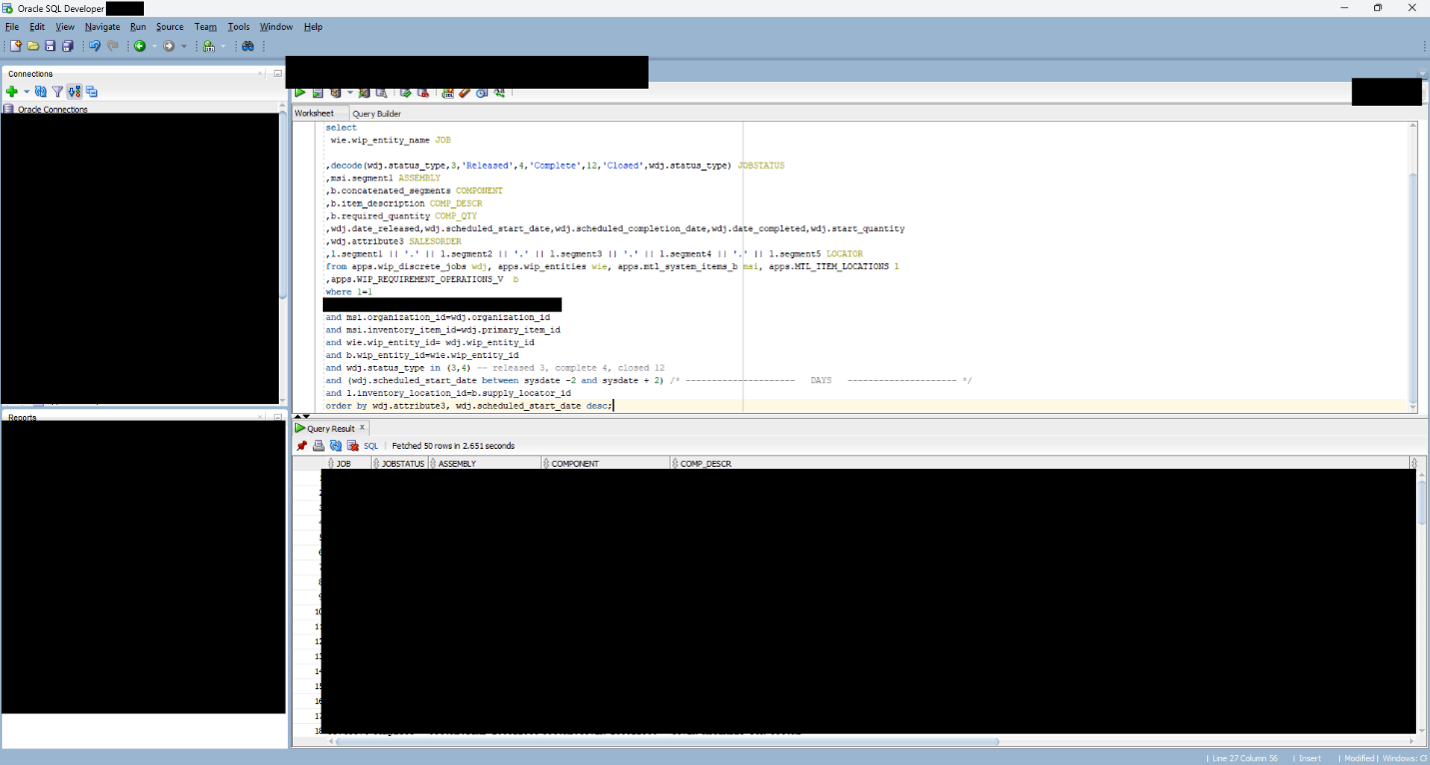
Task: Open the SQL Worksheet connection dropdown arrow
Action: [x=224, y=46]
